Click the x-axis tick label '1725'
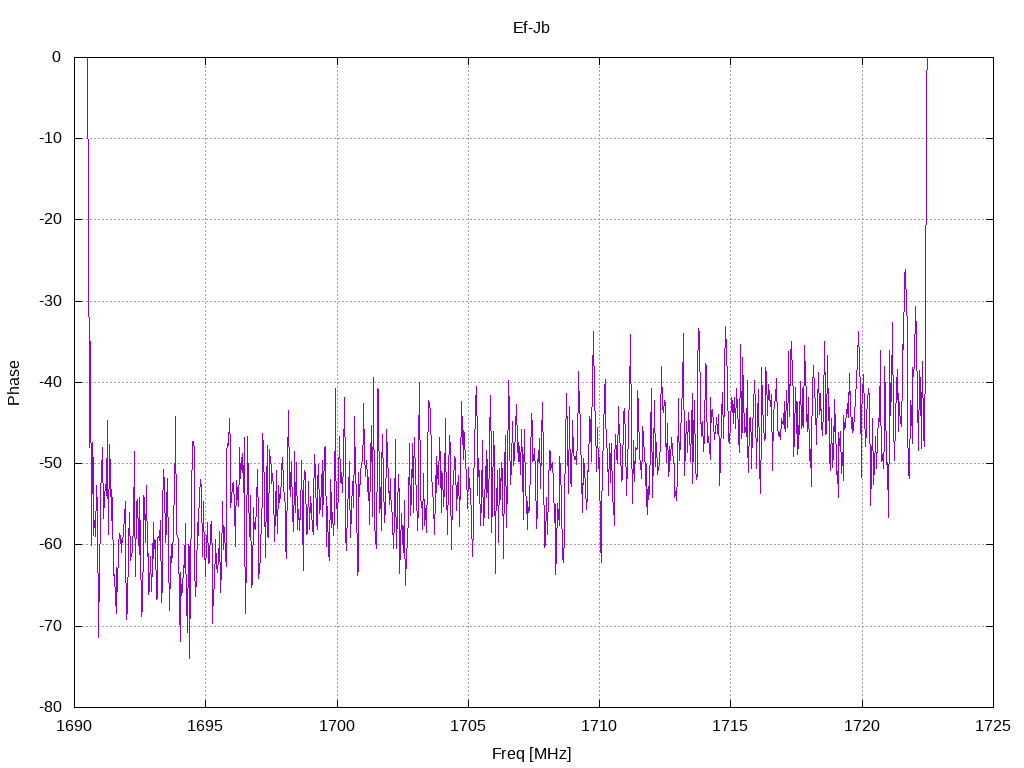The height and width of the screenshot is (768, 1024). click(x=993, y=726)
